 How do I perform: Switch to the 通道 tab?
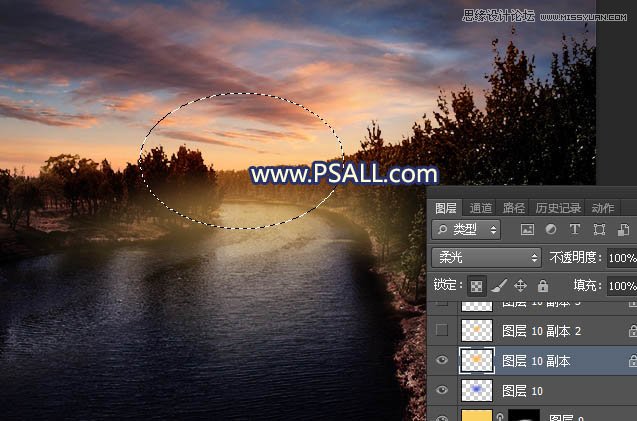(481, 208)
